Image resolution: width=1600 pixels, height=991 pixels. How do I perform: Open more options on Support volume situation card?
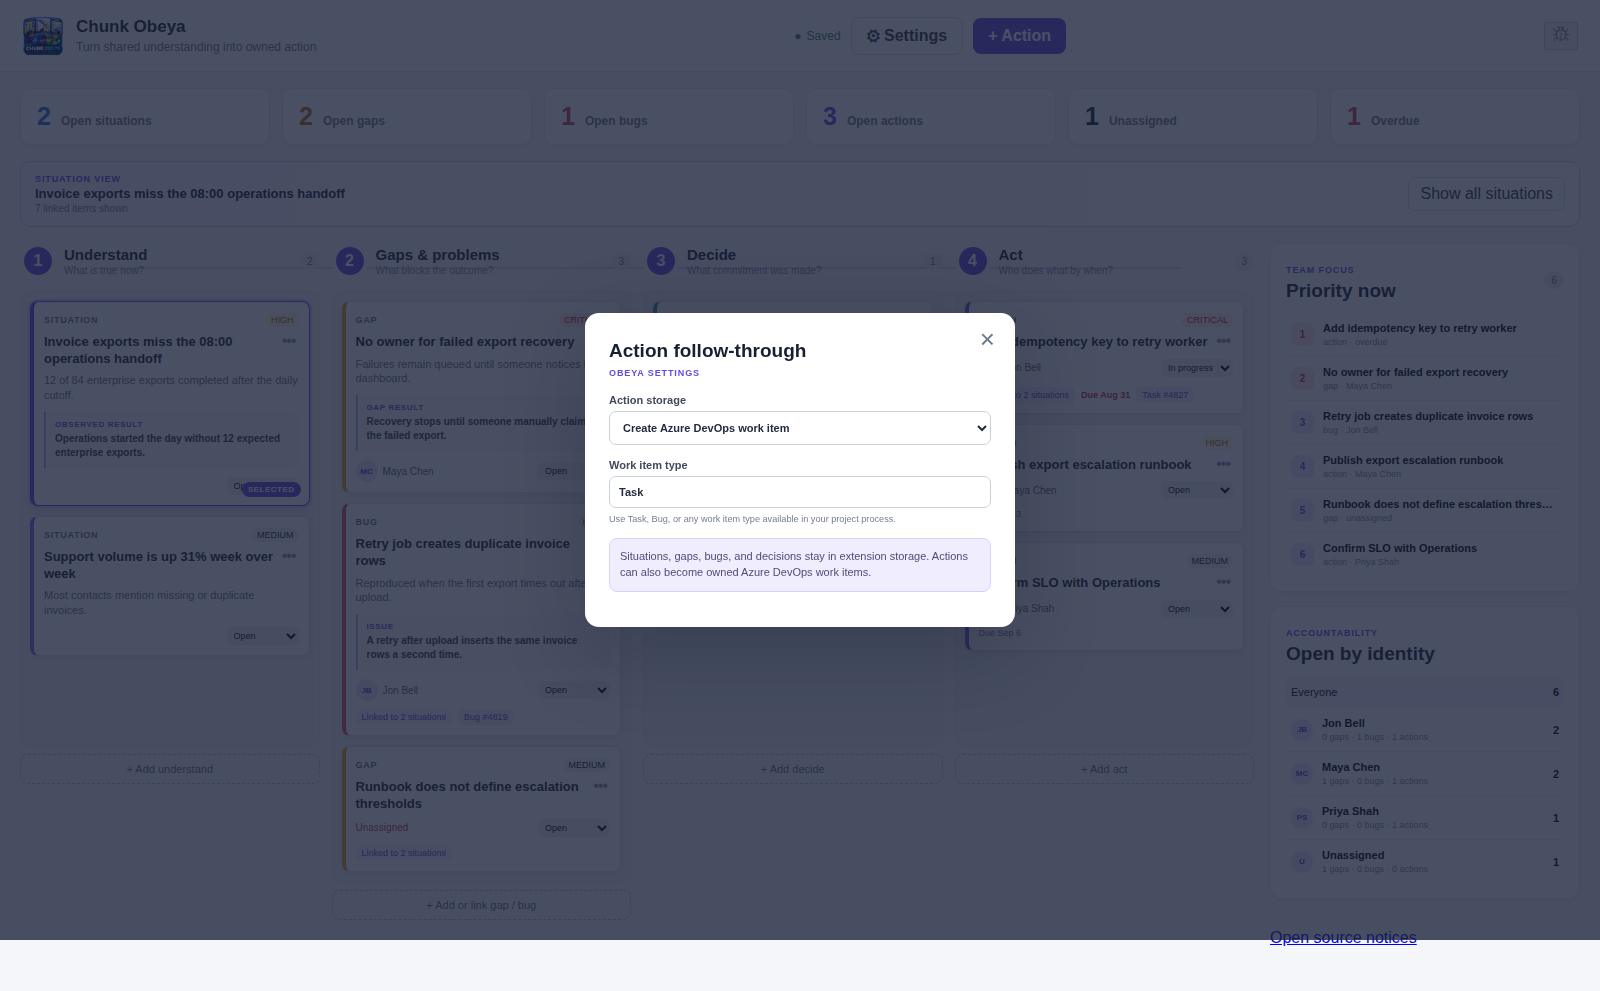[x=289, y=556]
